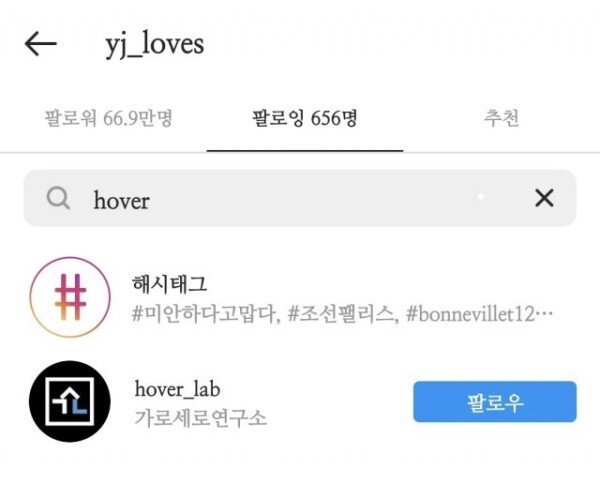
Task: Click into the search field containing hover
Action: tap(300, 198)
